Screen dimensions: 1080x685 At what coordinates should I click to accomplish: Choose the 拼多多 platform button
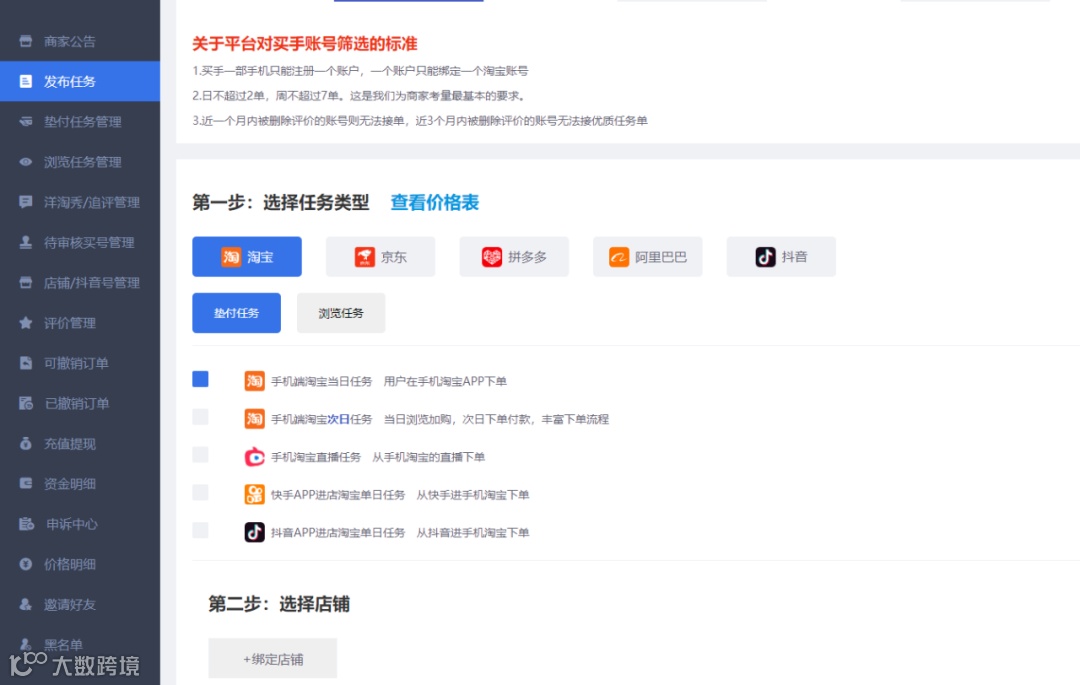coord(514,257)
